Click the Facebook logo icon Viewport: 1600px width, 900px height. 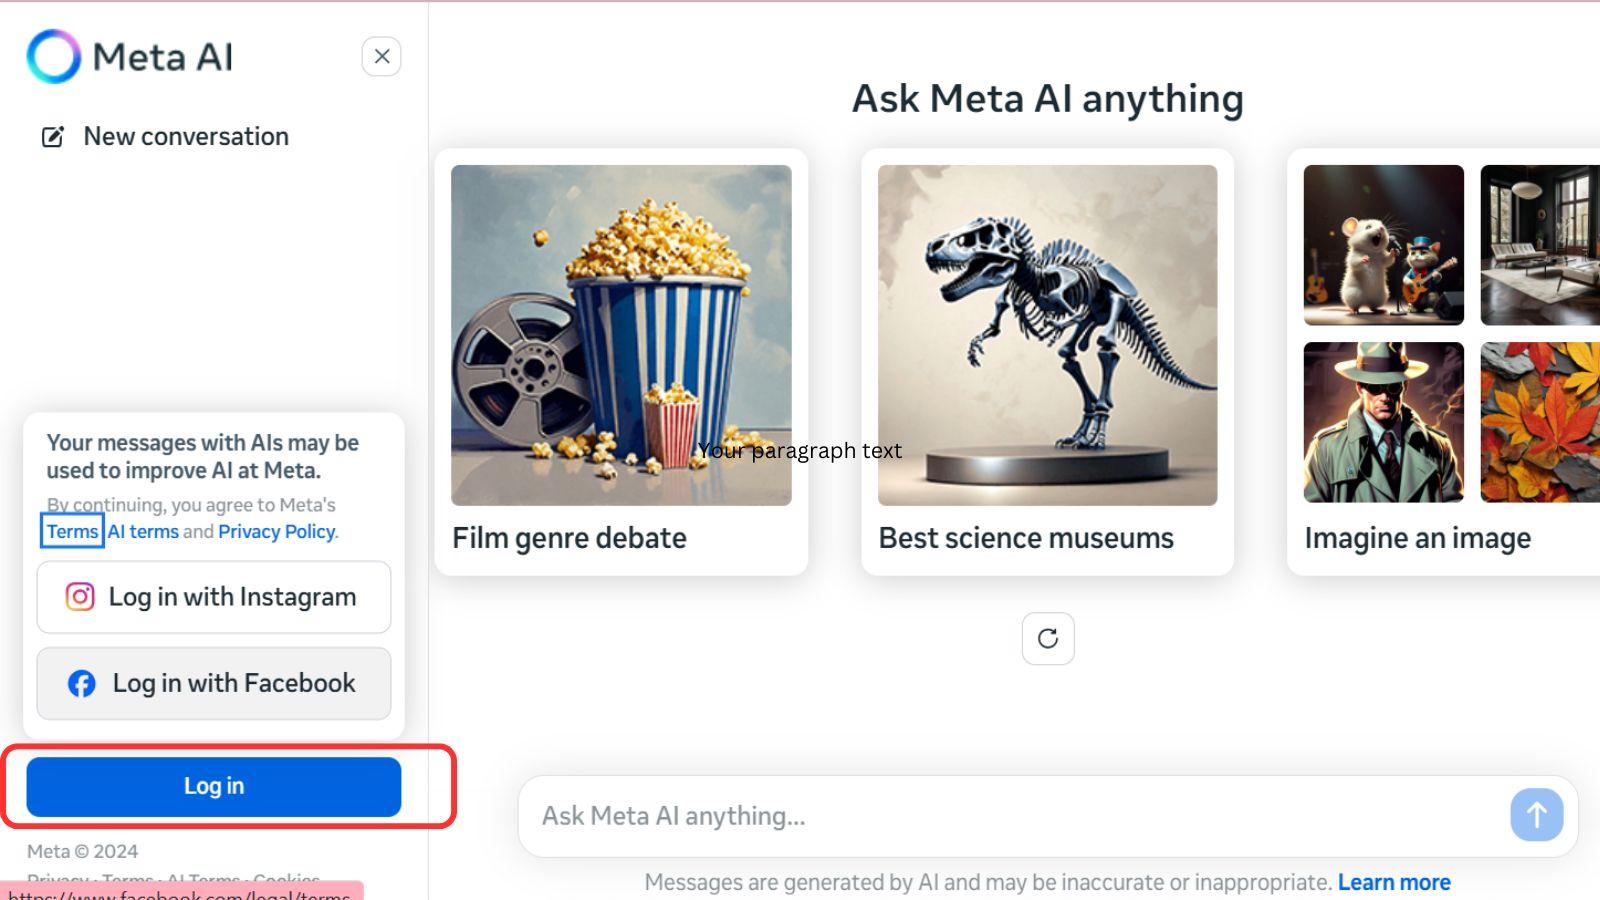[82, 684]
